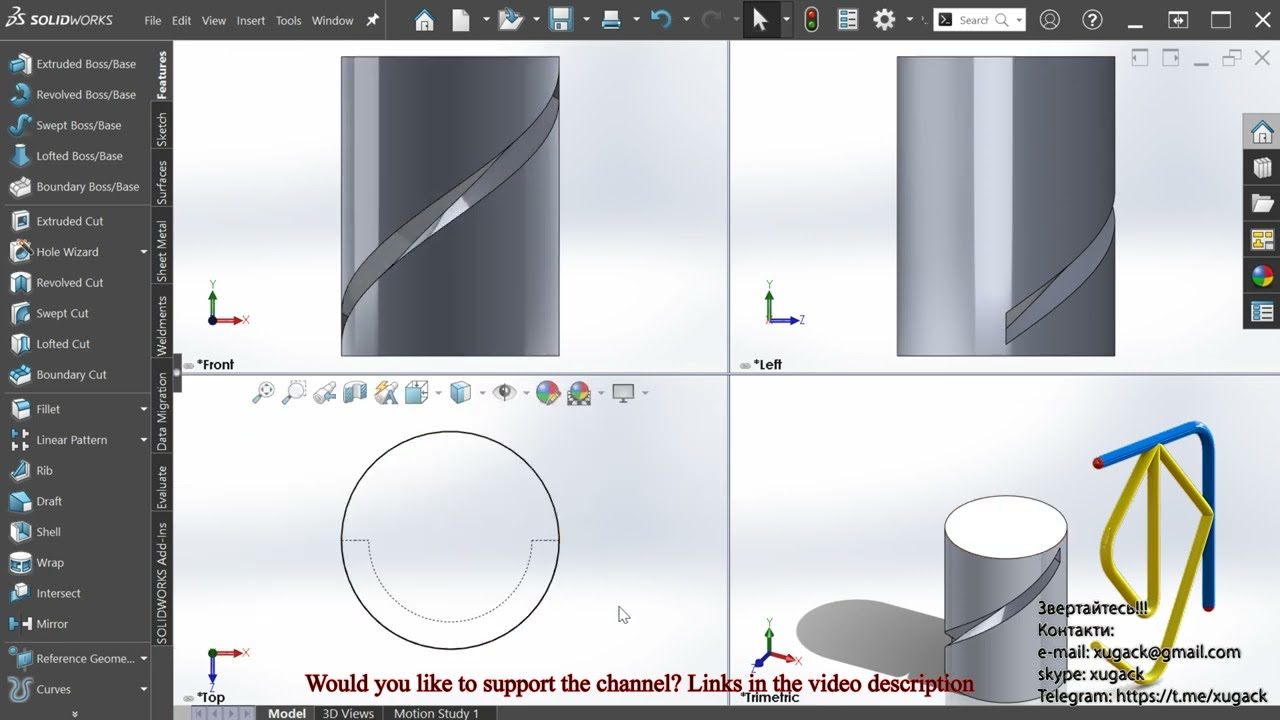Select the Boundary Boss/Base tool
The width and height of the screenshot is (1280, 720).
(75, 187)
